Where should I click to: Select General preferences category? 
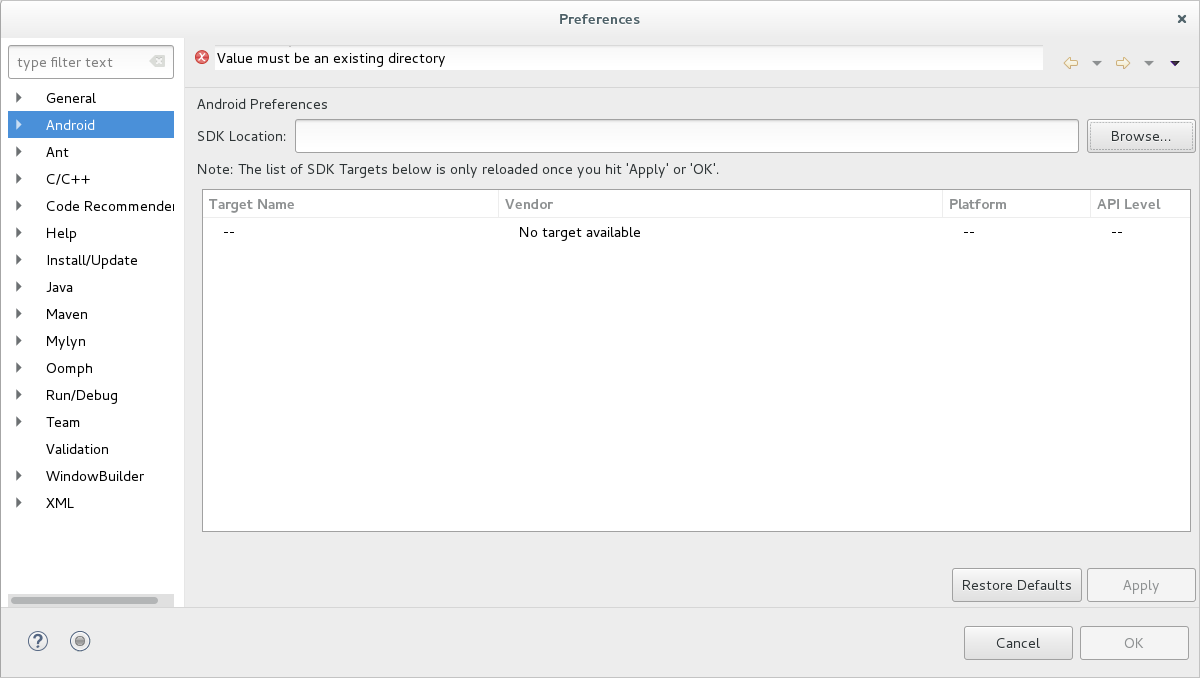pos(71,98)
